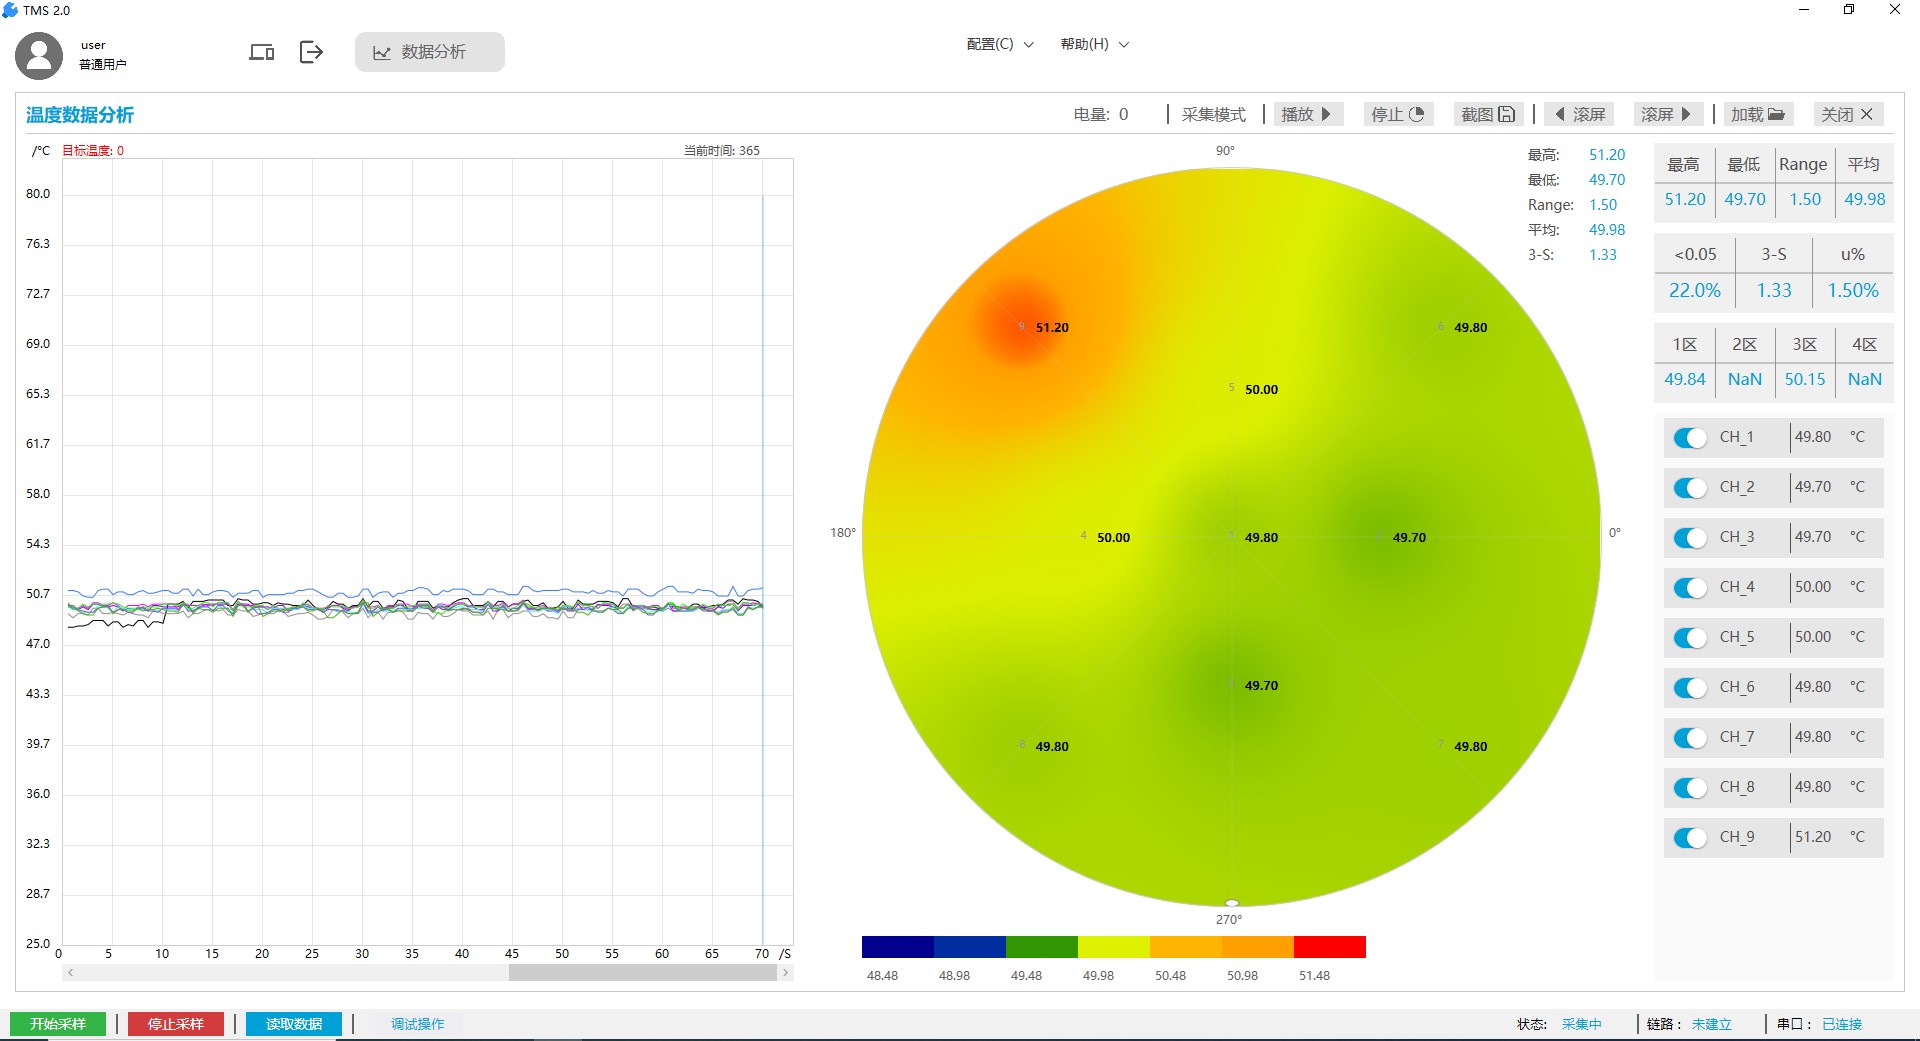Screen dimensions: 1920x1041
Task: Click the red color legend swatch
Action: click(1329, 947)
